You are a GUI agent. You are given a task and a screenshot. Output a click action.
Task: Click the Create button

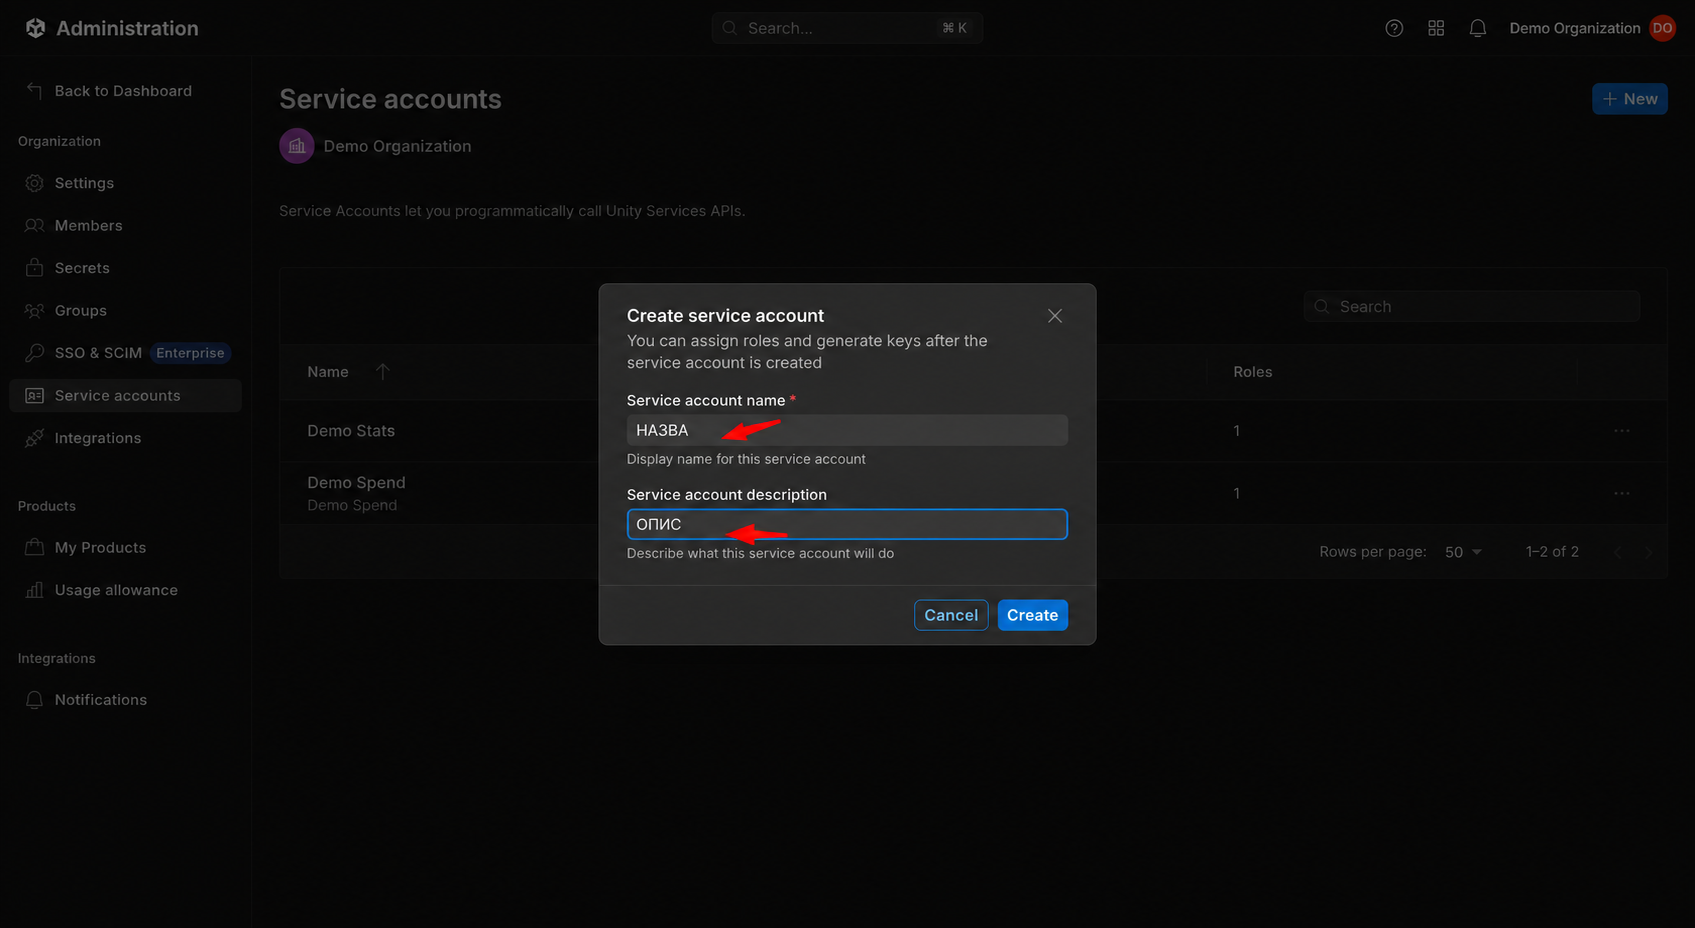1032,615
